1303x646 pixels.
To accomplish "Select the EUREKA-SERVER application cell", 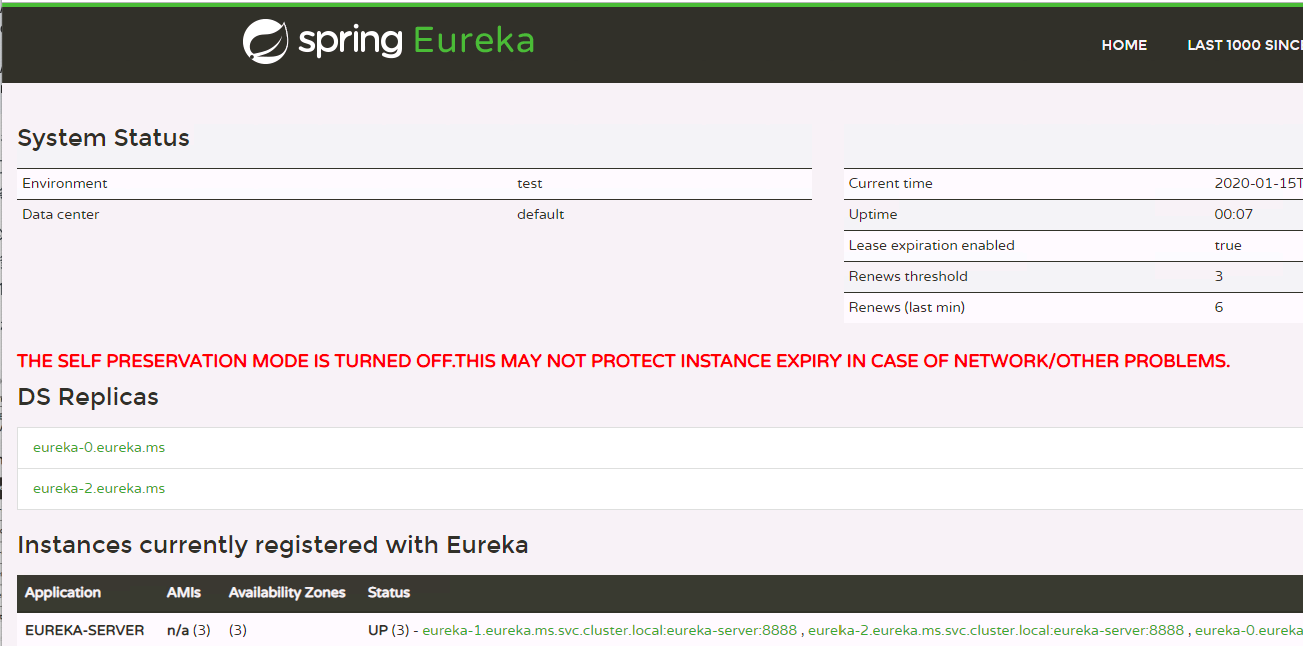I will click(85, 630).
